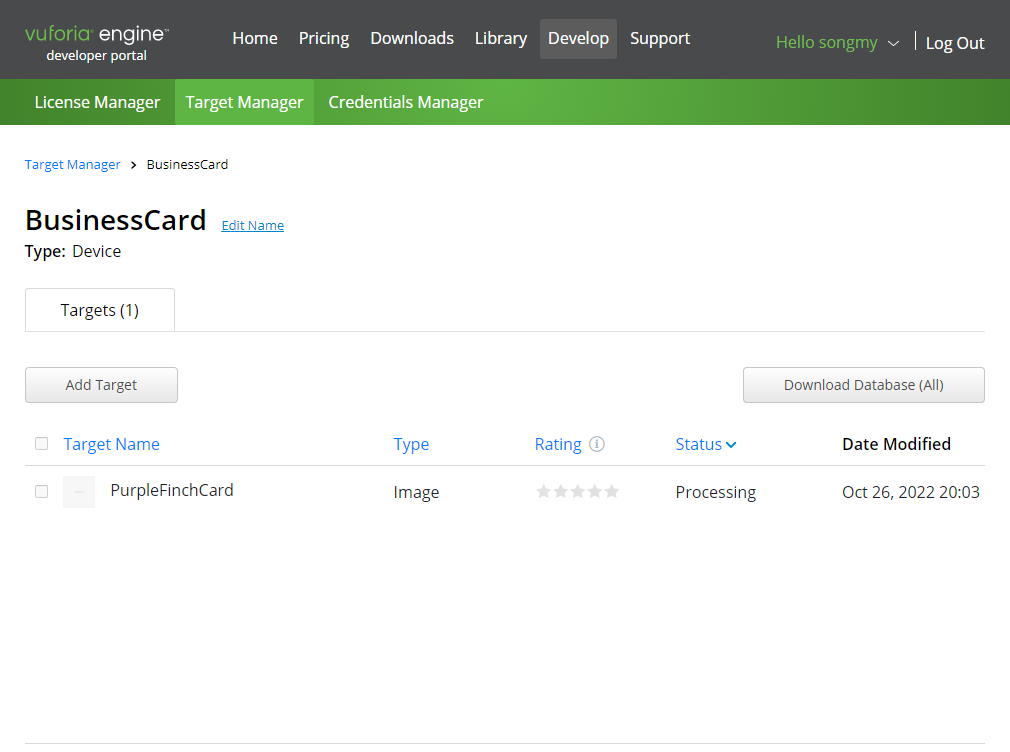Viewport: 1010px width, 752px height.
Task: Open the PurpleFinchCard target
Action: (x=172, y=490)
